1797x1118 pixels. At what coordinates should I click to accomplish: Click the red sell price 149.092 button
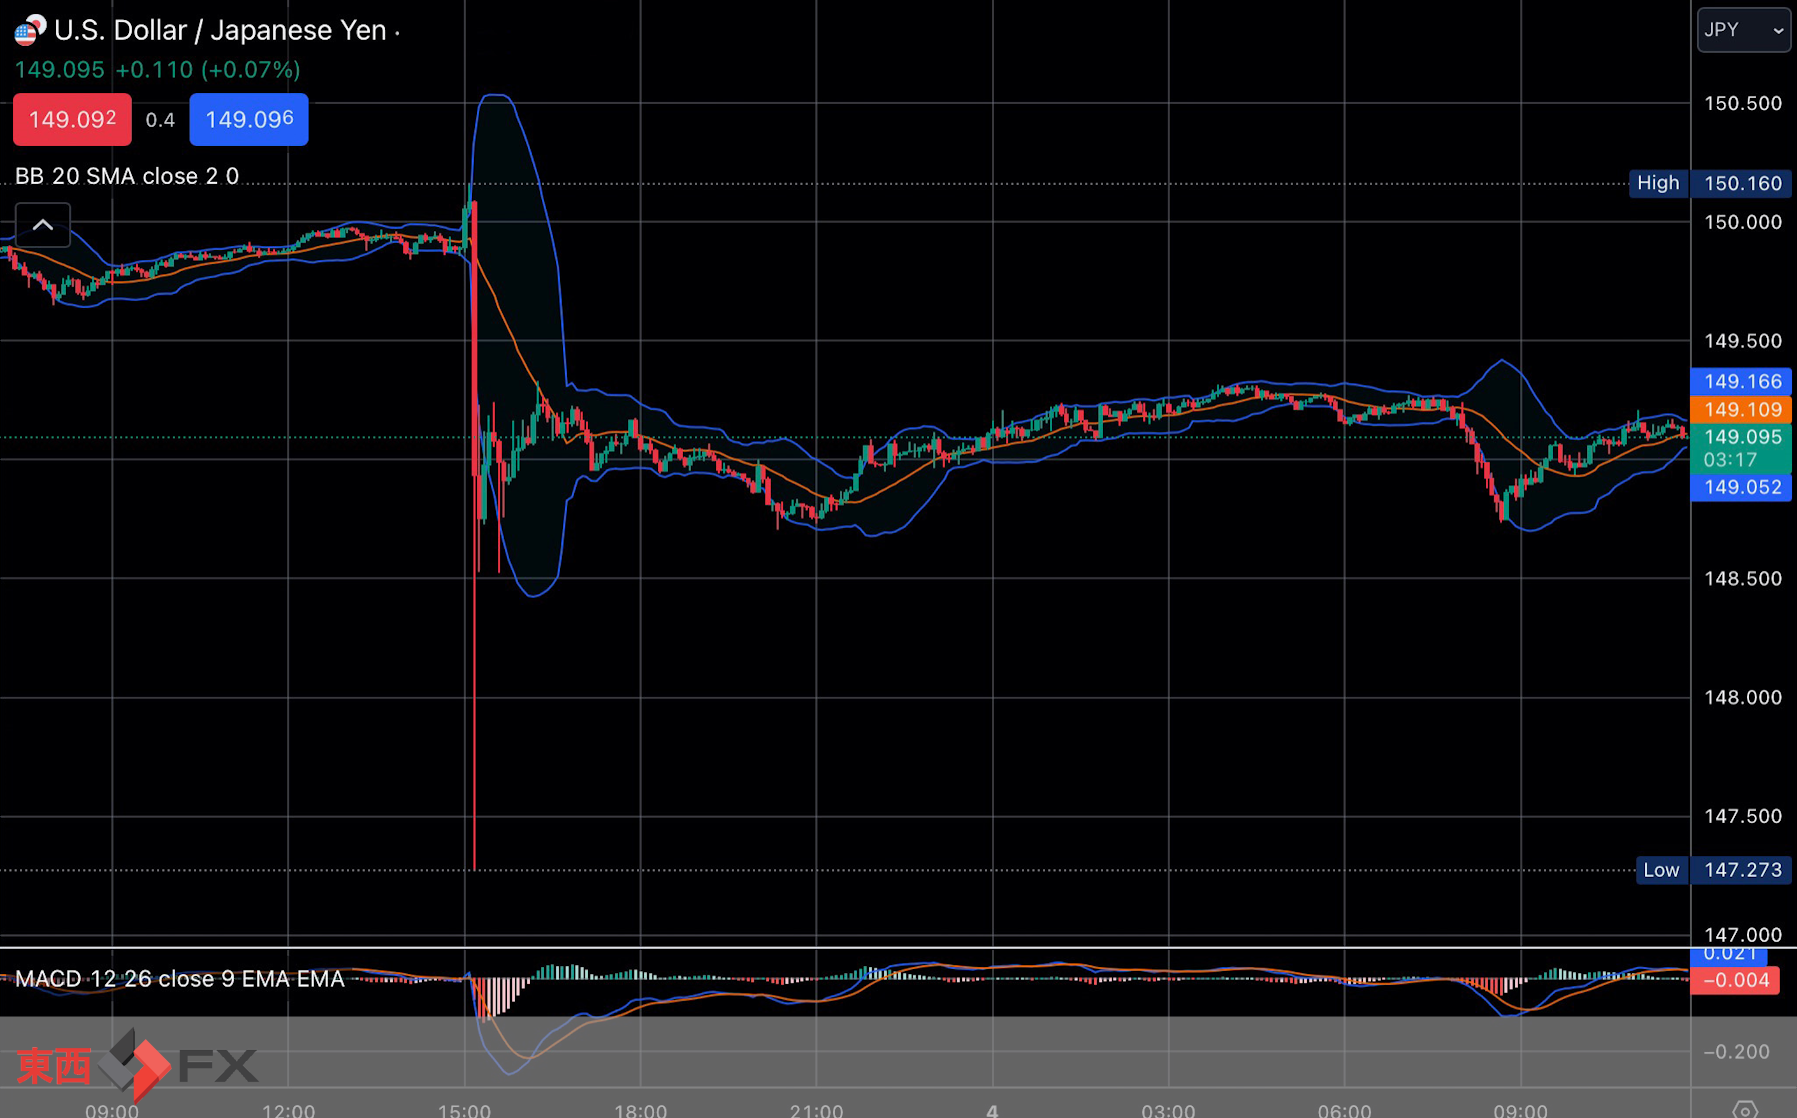[72, 120]
